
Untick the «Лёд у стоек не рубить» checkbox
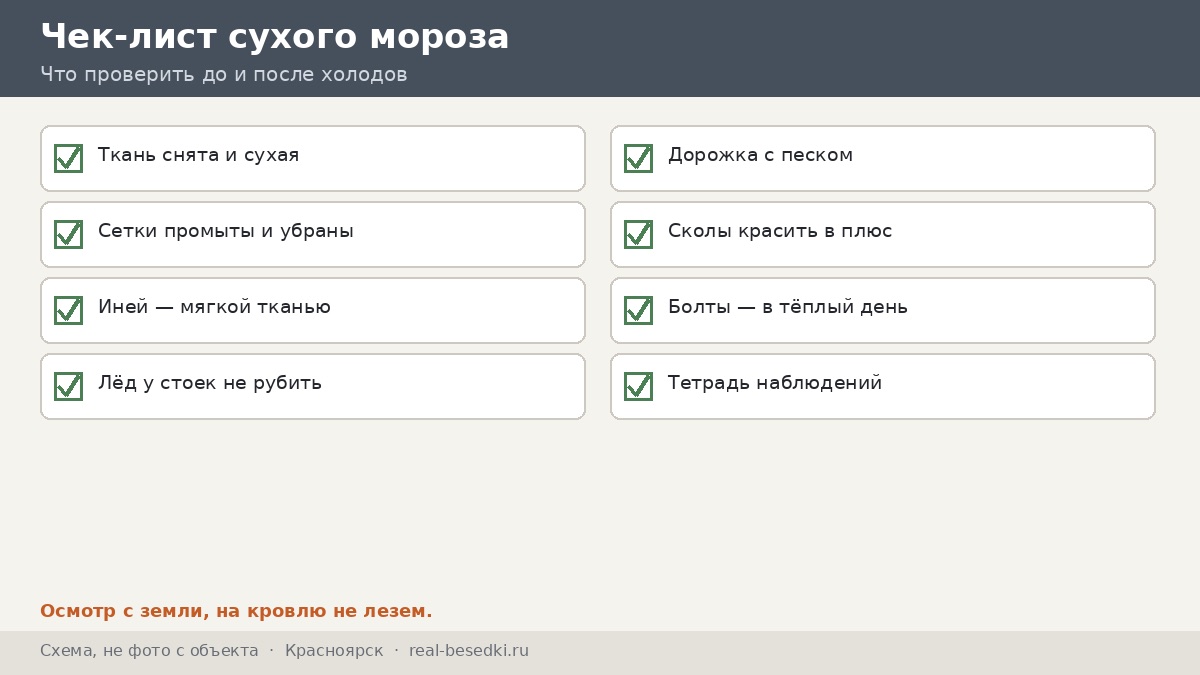pyautogui.click(x=68, y=386)
